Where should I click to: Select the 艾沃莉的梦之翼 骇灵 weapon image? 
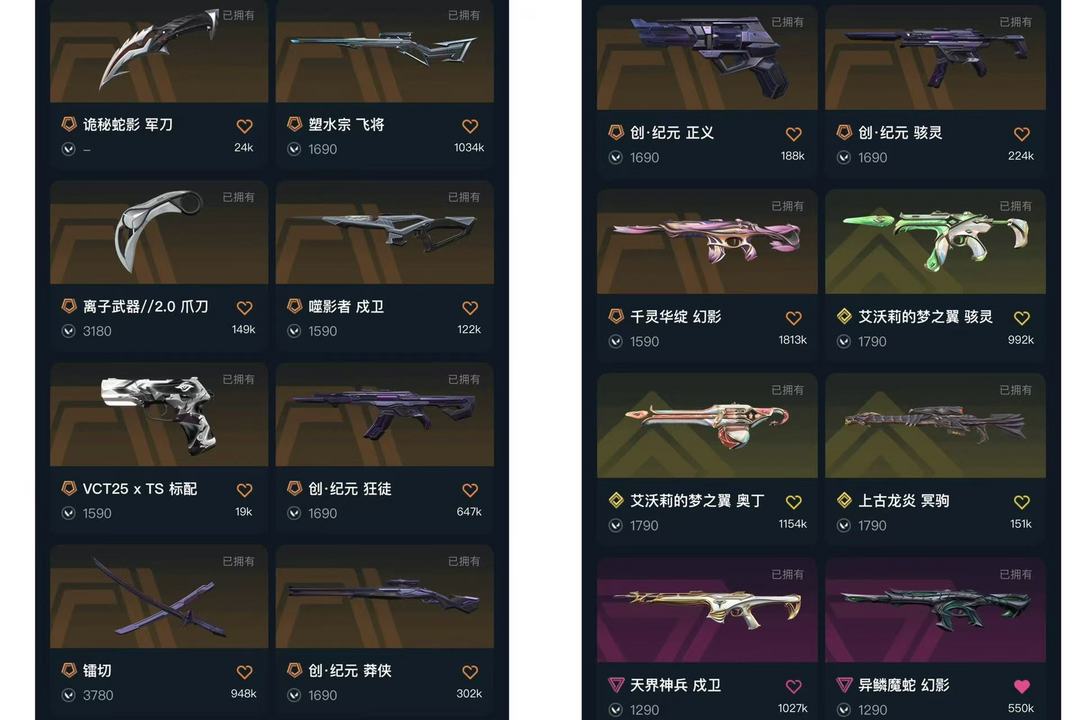coord(935,242)
